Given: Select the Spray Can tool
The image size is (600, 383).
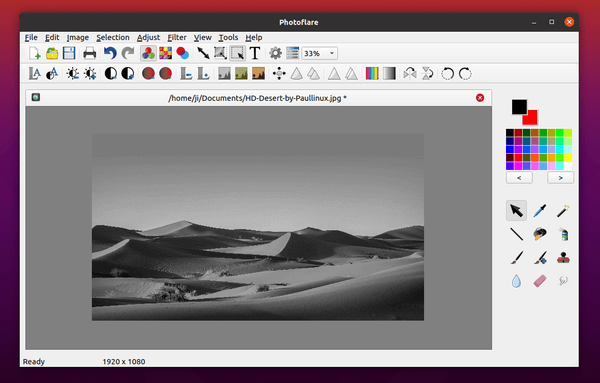Looking at the screenshot, I should click(563, 234).
